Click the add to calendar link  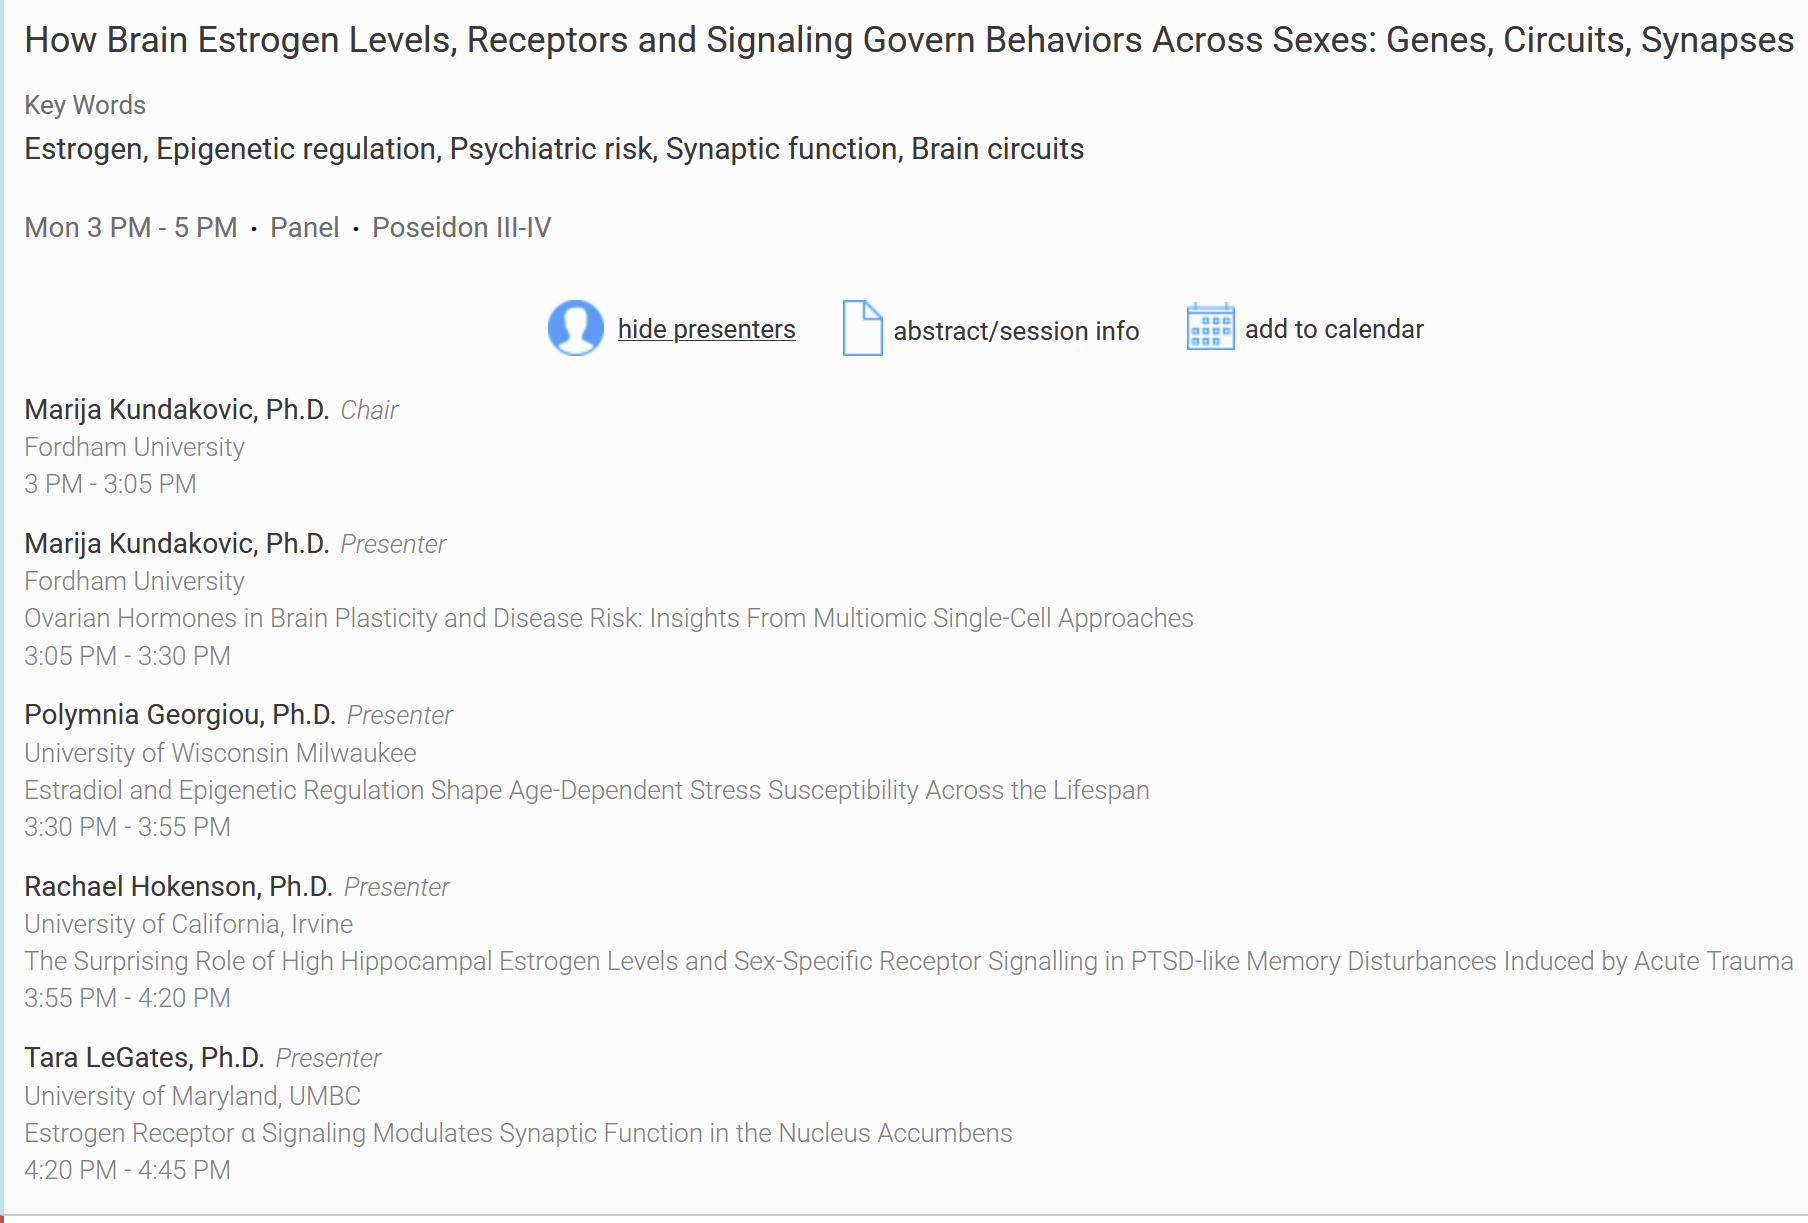[x=1333, y=329]
